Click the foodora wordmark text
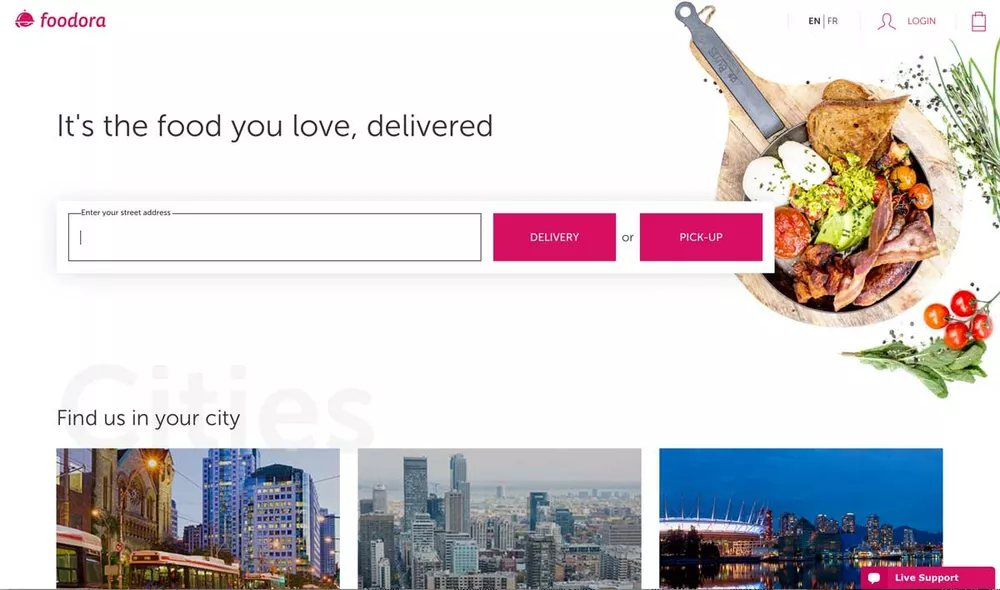1000x590 pixels. tap(73, 20)
